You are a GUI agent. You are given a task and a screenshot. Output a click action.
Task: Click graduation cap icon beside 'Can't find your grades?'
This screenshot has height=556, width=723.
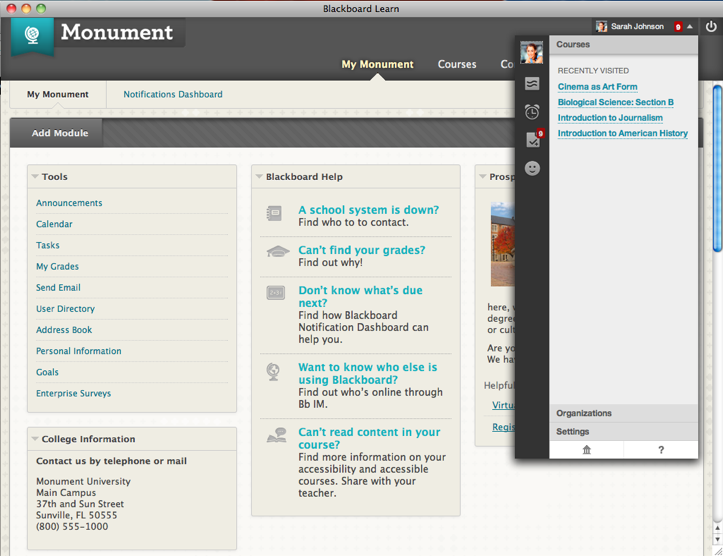pyautogui.click(x=278, y=251)
